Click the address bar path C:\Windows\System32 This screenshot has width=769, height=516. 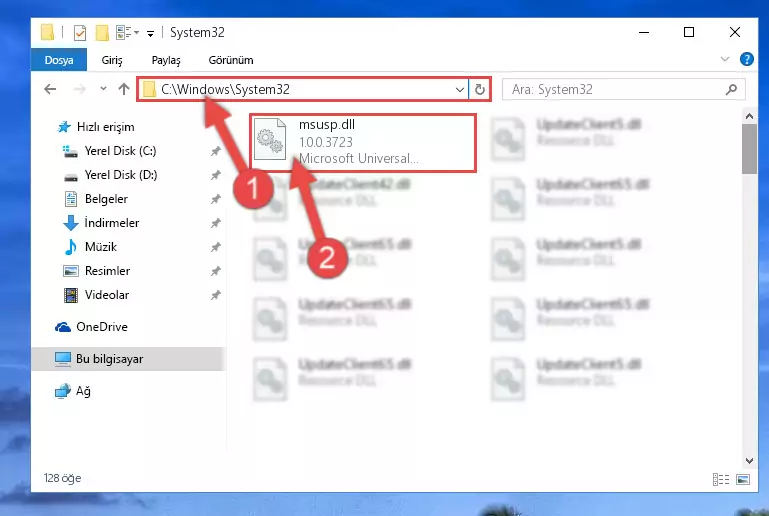[225, 89]
